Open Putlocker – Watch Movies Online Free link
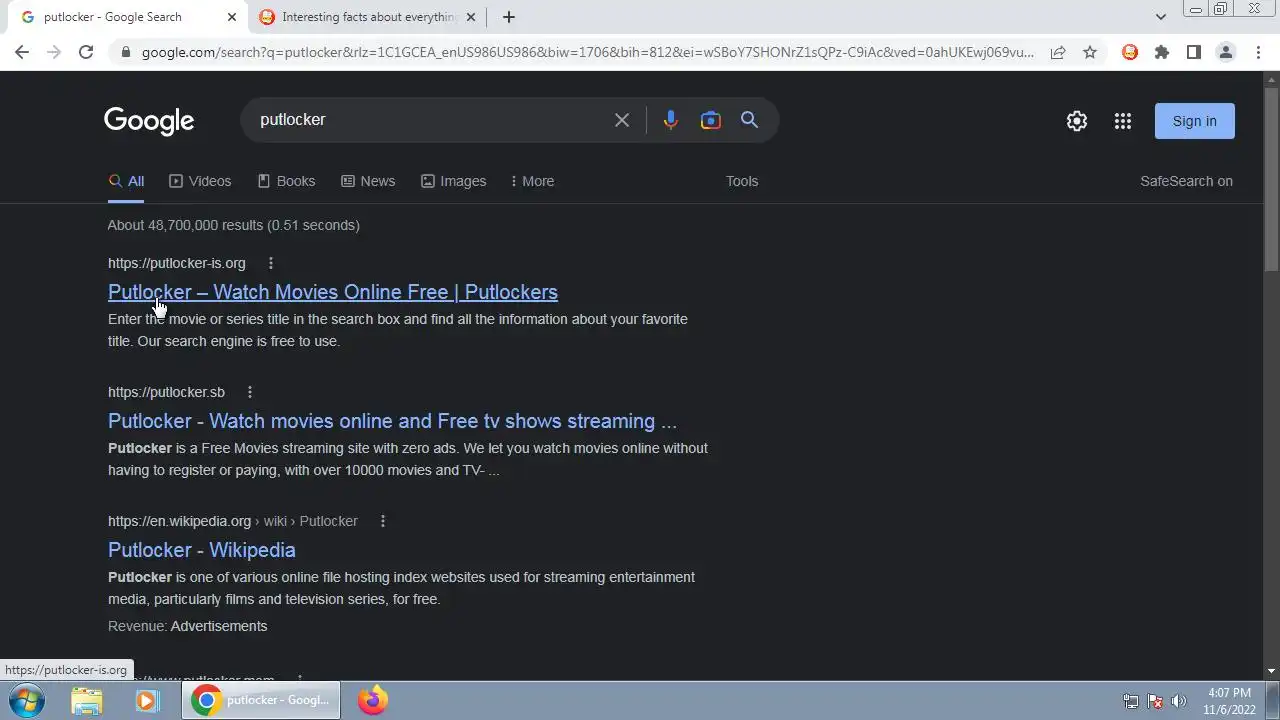1280x720 pixels. click(333, 292)
